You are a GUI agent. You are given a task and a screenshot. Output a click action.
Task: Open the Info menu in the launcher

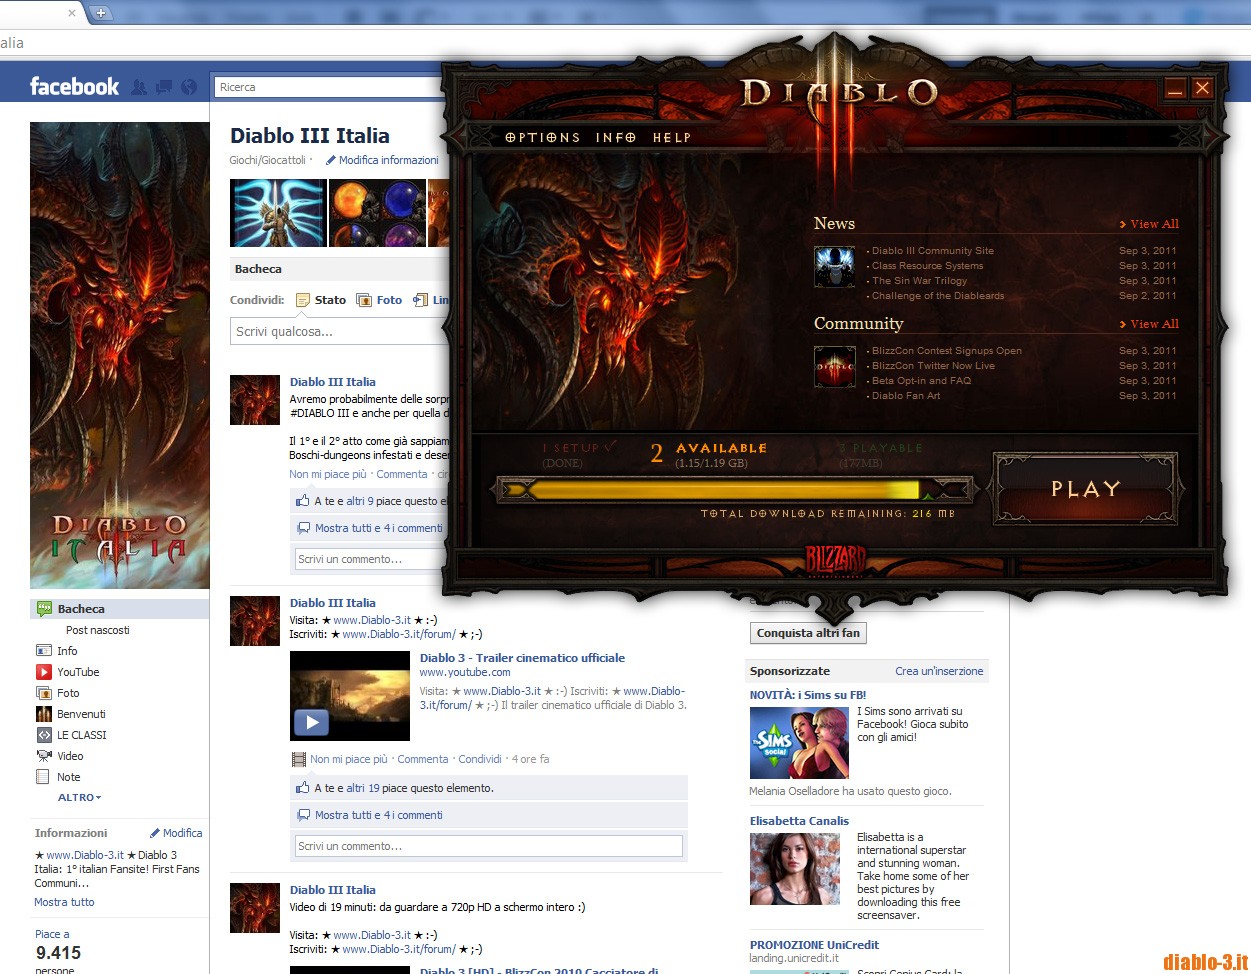[617, 138]
